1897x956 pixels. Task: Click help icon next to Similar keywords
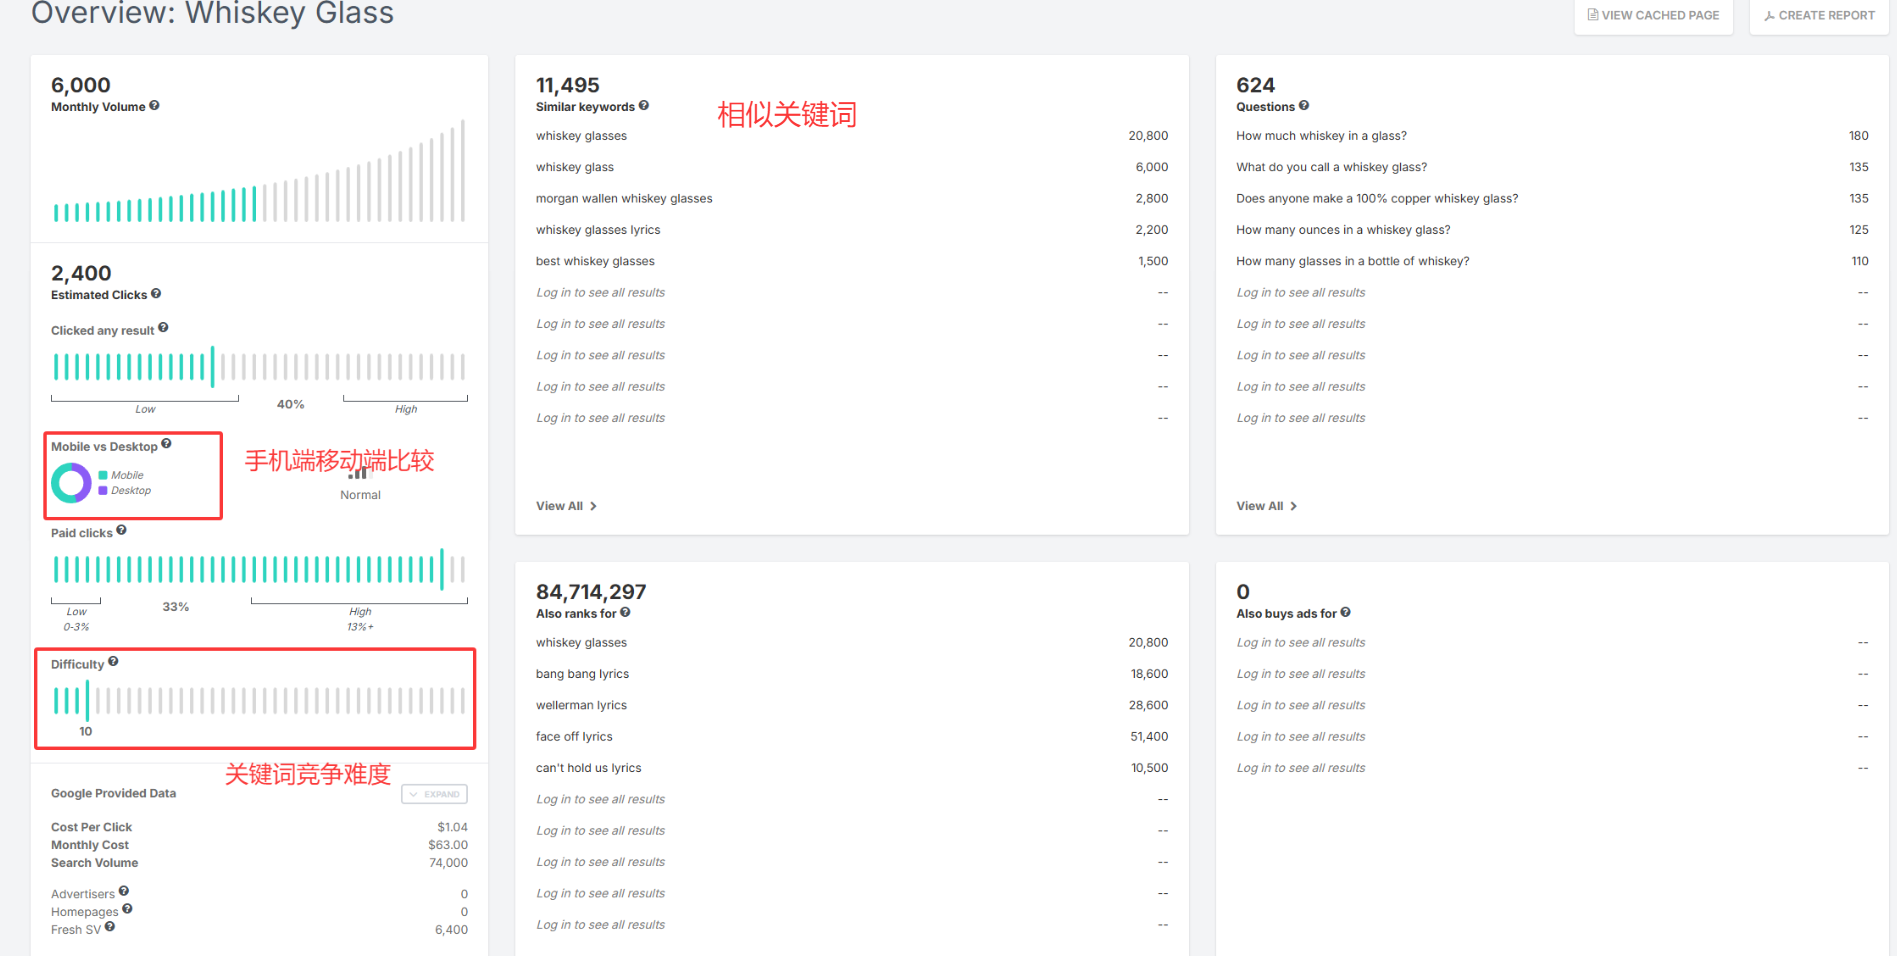pyautogui.click(x=644, y=106)
